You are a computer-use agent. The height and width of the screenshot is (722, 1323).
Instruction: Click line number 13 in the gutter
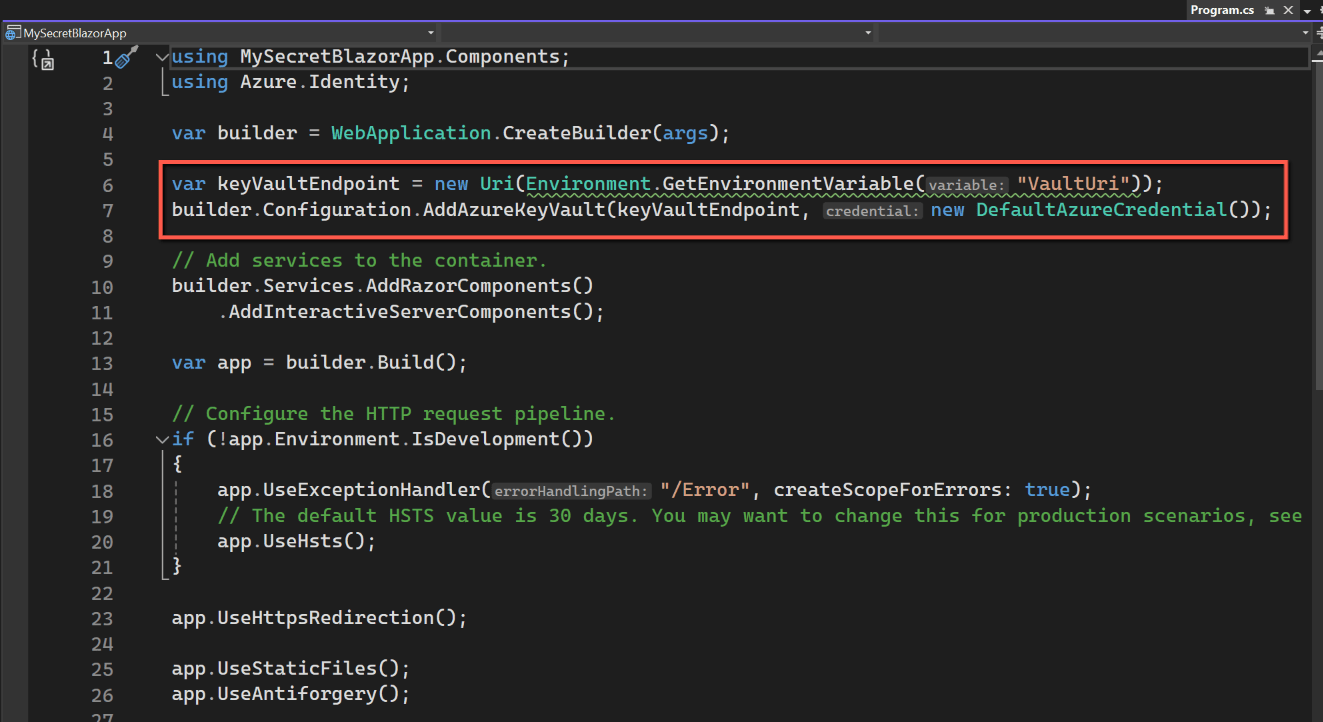coord(102,362)
